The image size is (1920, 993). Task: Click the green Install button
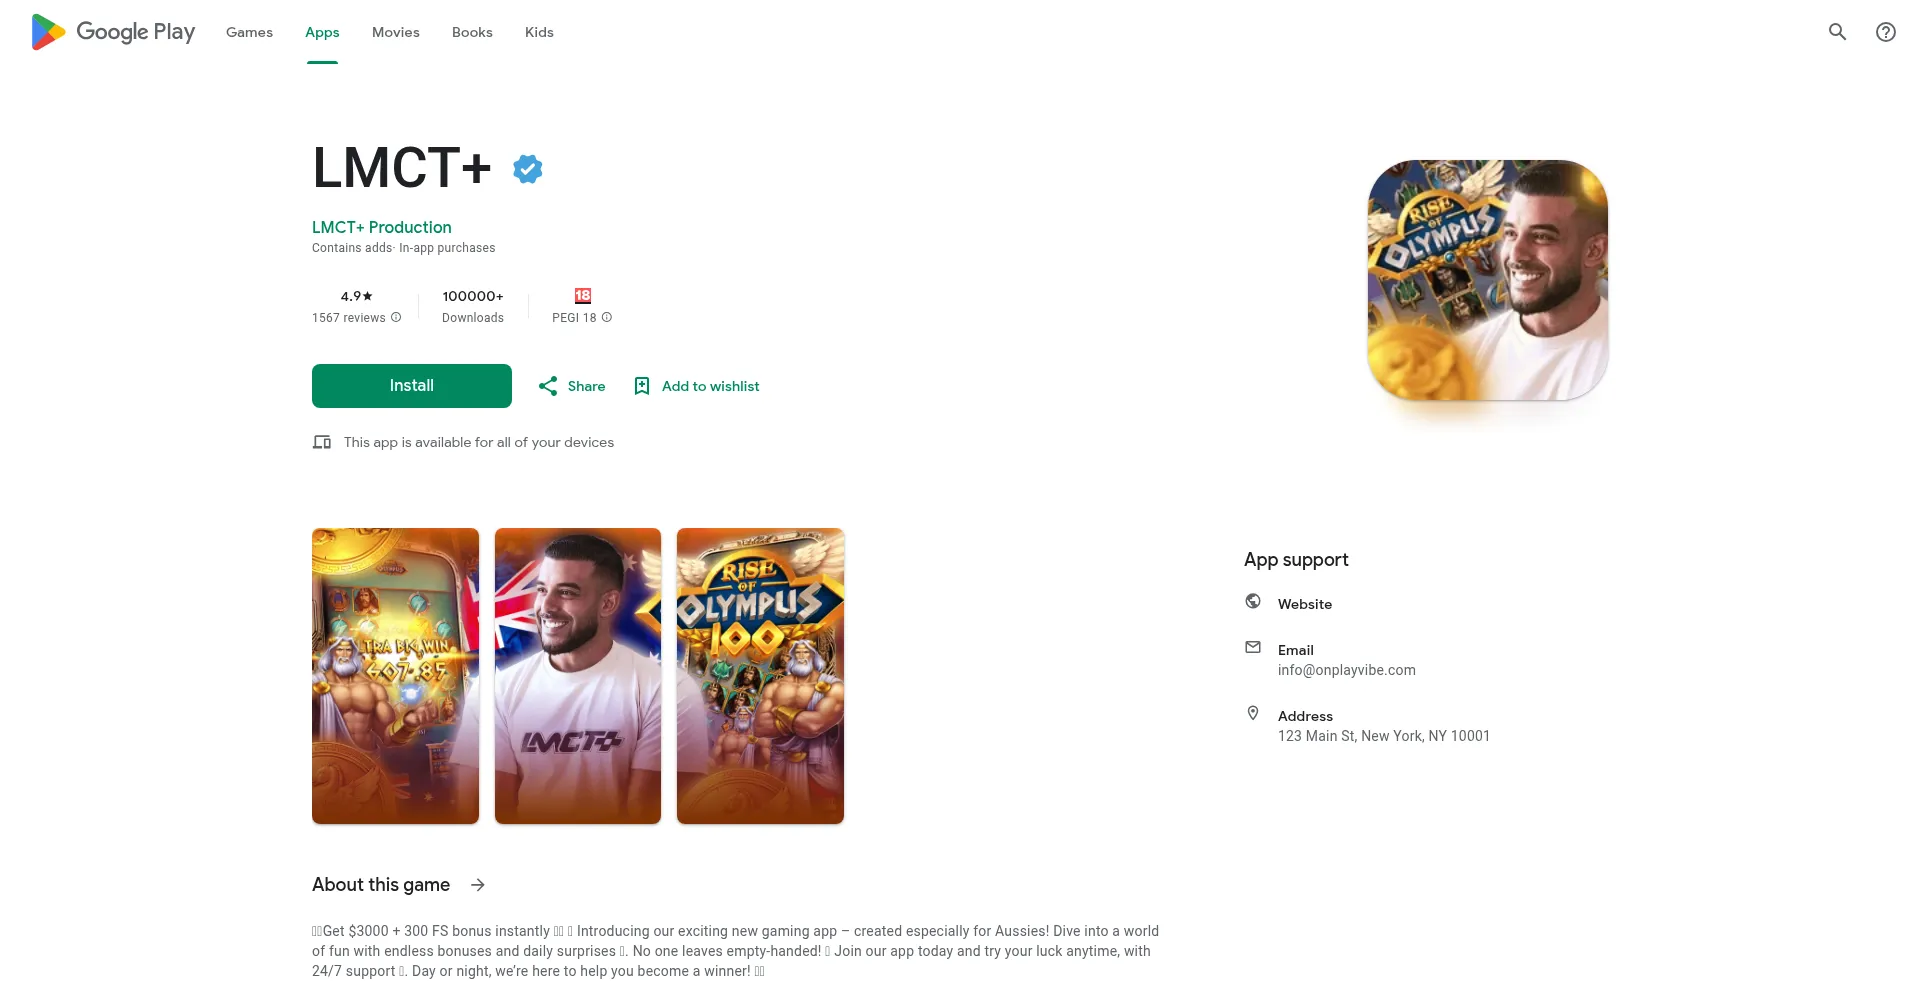(x=412, y=386)
